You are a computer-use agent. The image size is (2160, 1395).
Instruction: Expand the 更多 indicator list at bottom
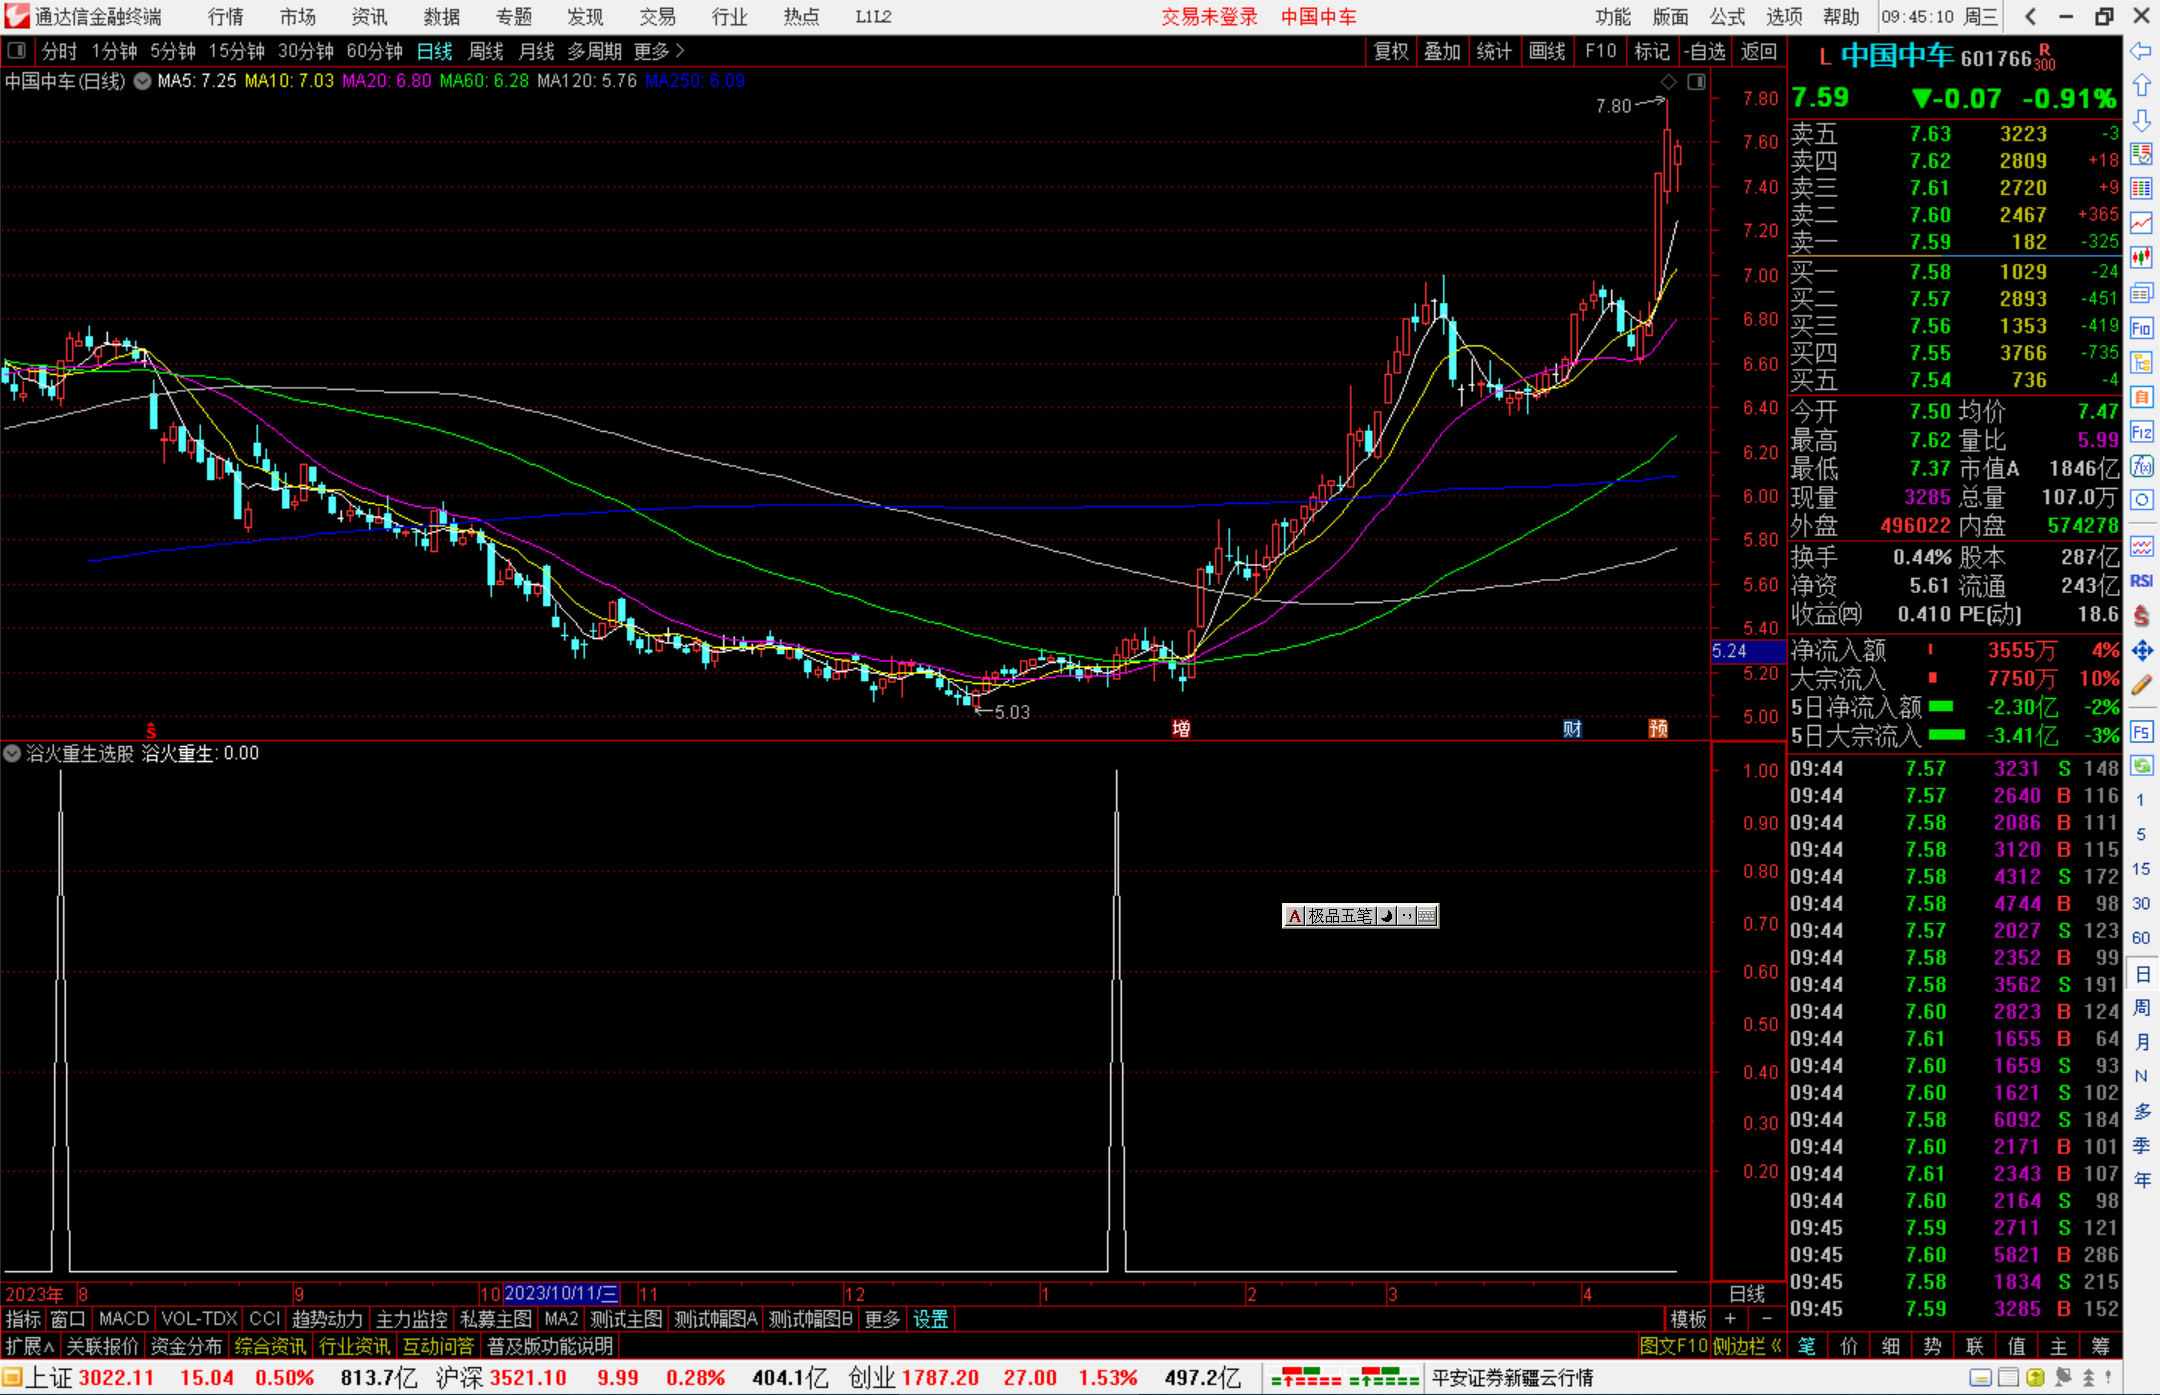[882, 1319]
